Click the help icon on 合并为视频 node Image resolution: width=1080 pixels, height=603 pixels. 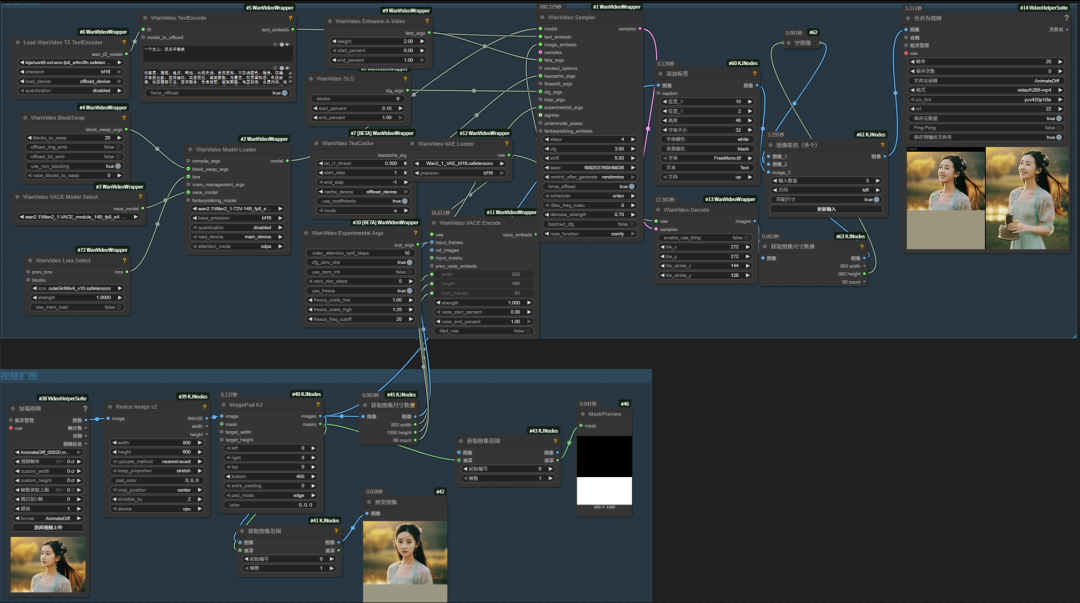click(x=1065, y=18)
